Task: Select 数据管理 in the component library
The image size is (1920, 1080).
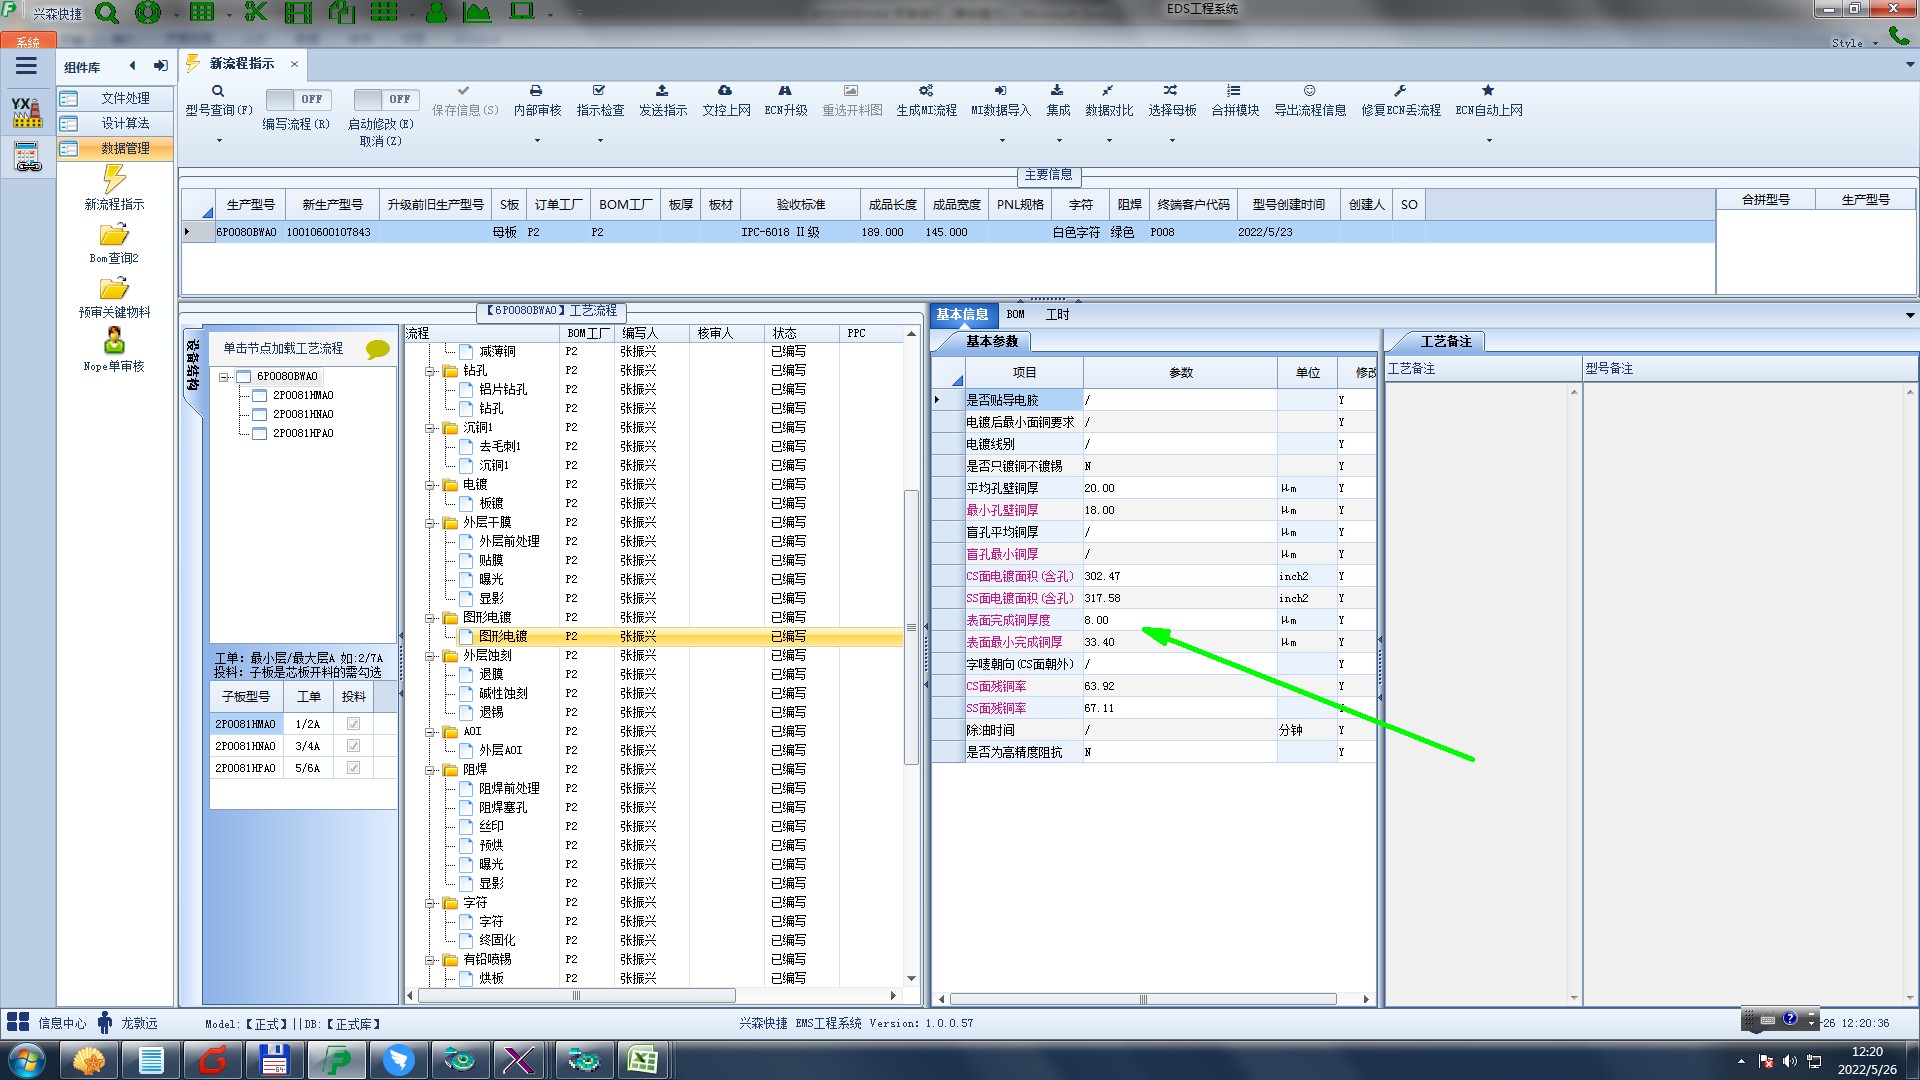Action: pos(125,148)
